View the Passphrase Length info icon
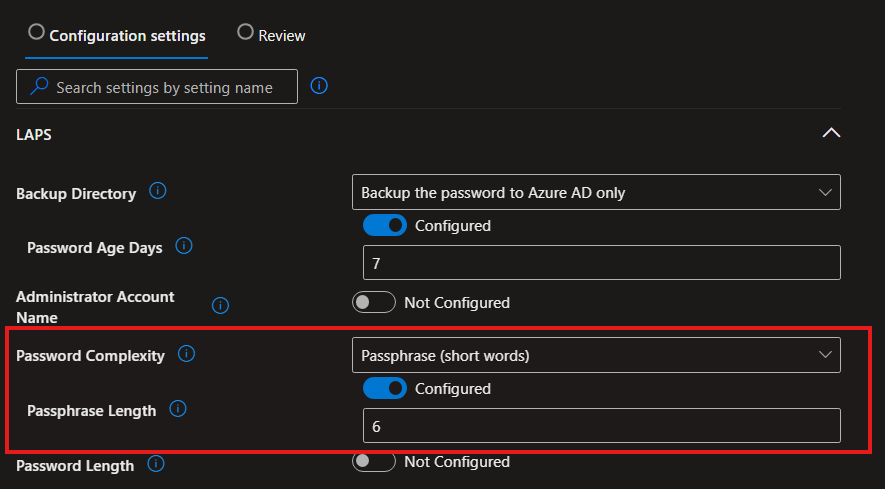Viewport: 885px width, 489px height. pyautogui.click(x=178, y=408)
